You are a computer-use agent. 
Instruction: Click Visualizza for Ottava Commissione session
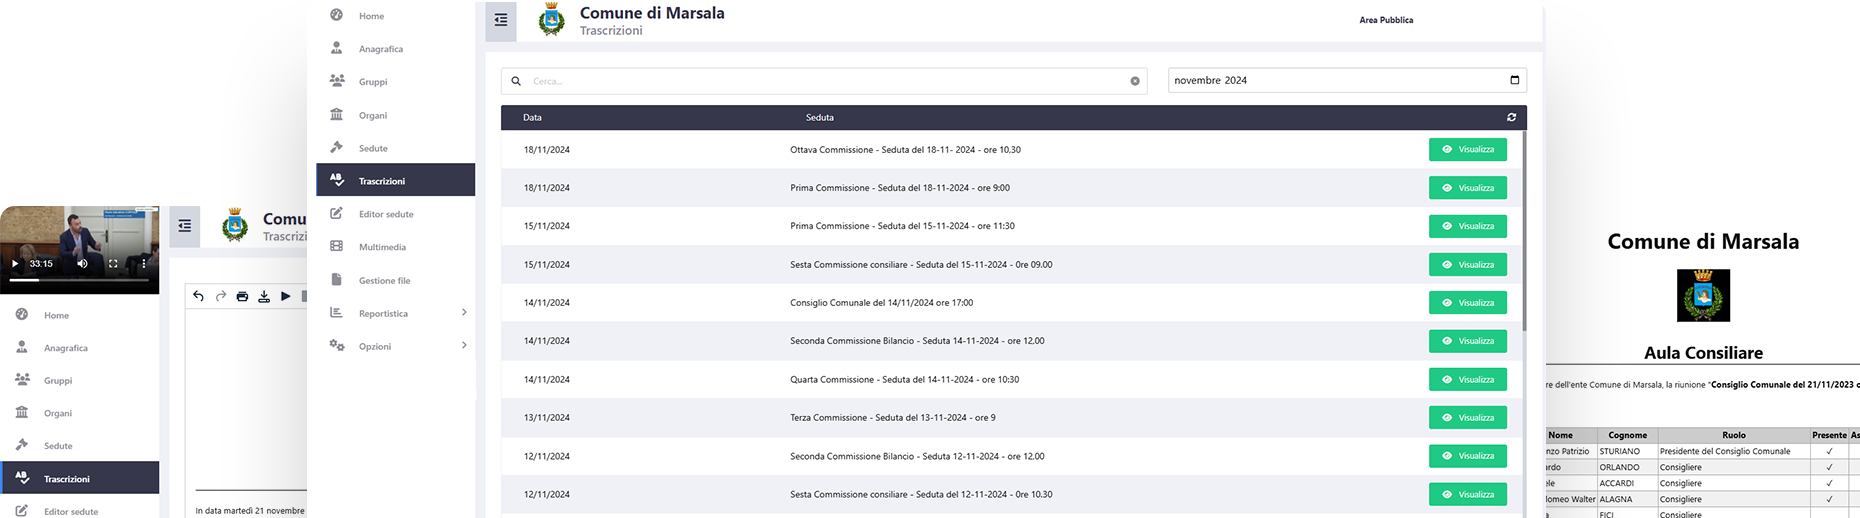[x=1467, y=150]
